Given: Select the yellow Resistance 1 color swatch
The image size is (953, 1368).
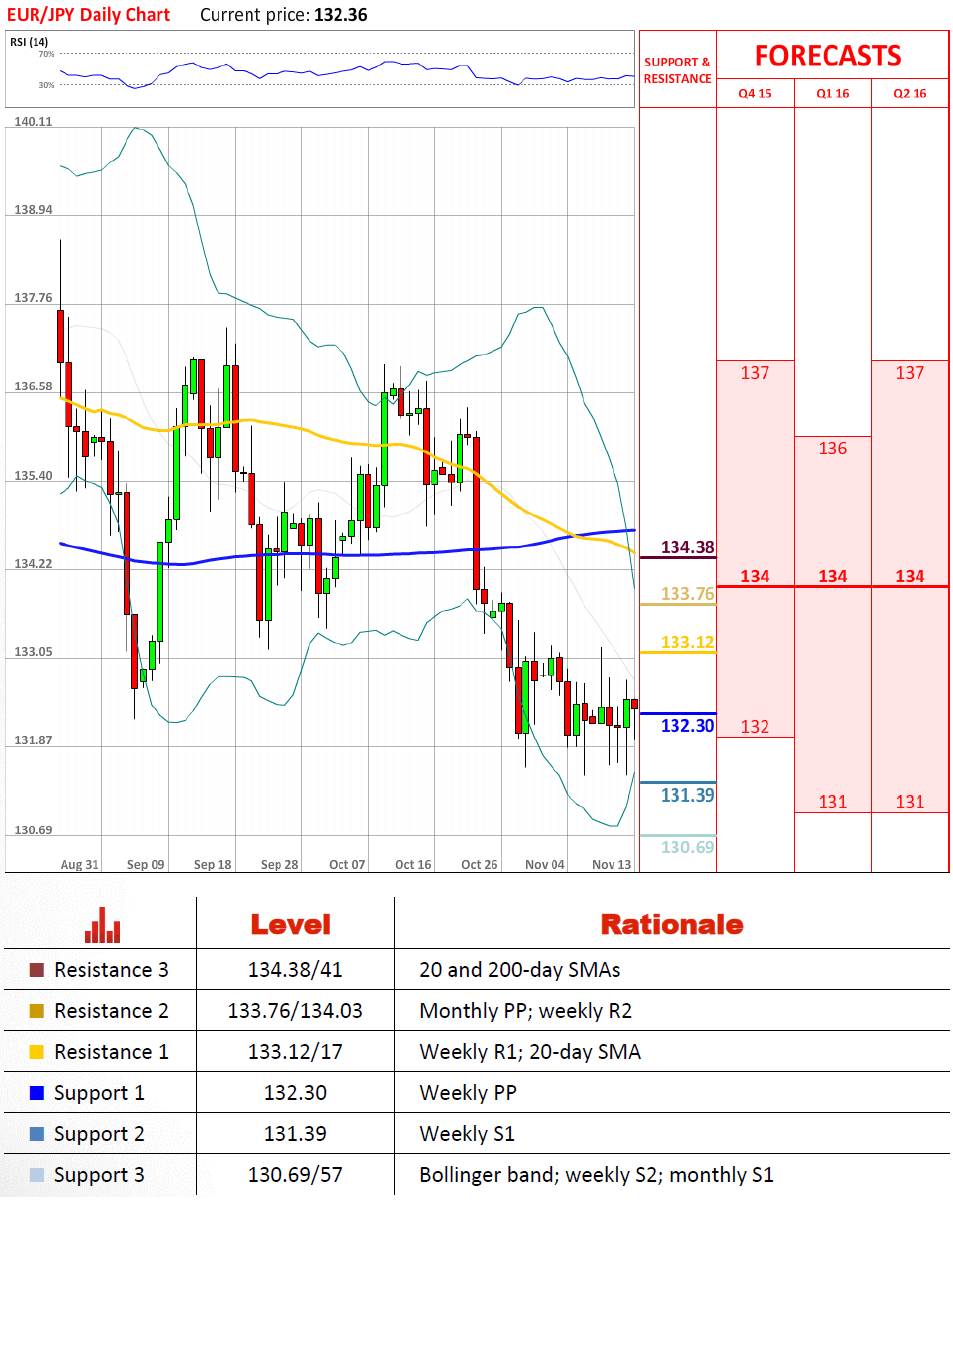Looking at the screenshot, I should [37, 1052].
